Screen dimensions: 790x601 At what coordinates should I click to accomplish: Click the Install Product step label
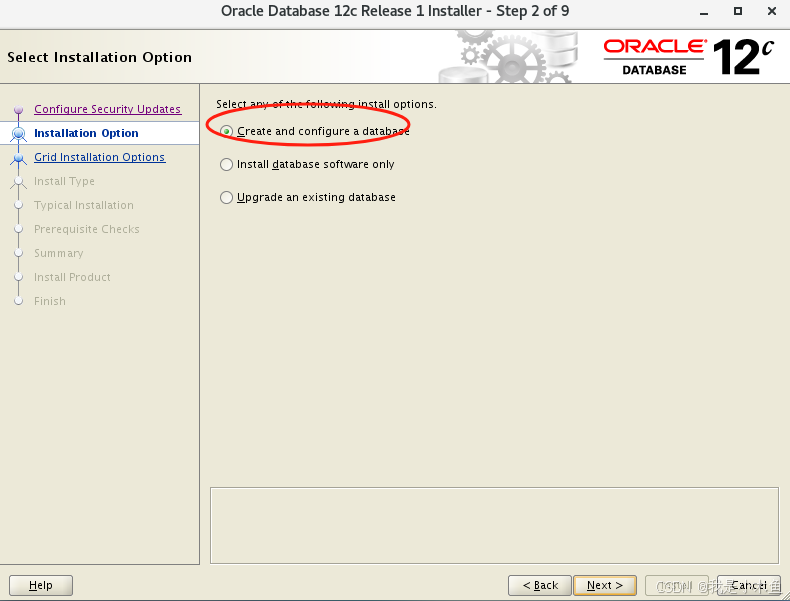(72, 277)
